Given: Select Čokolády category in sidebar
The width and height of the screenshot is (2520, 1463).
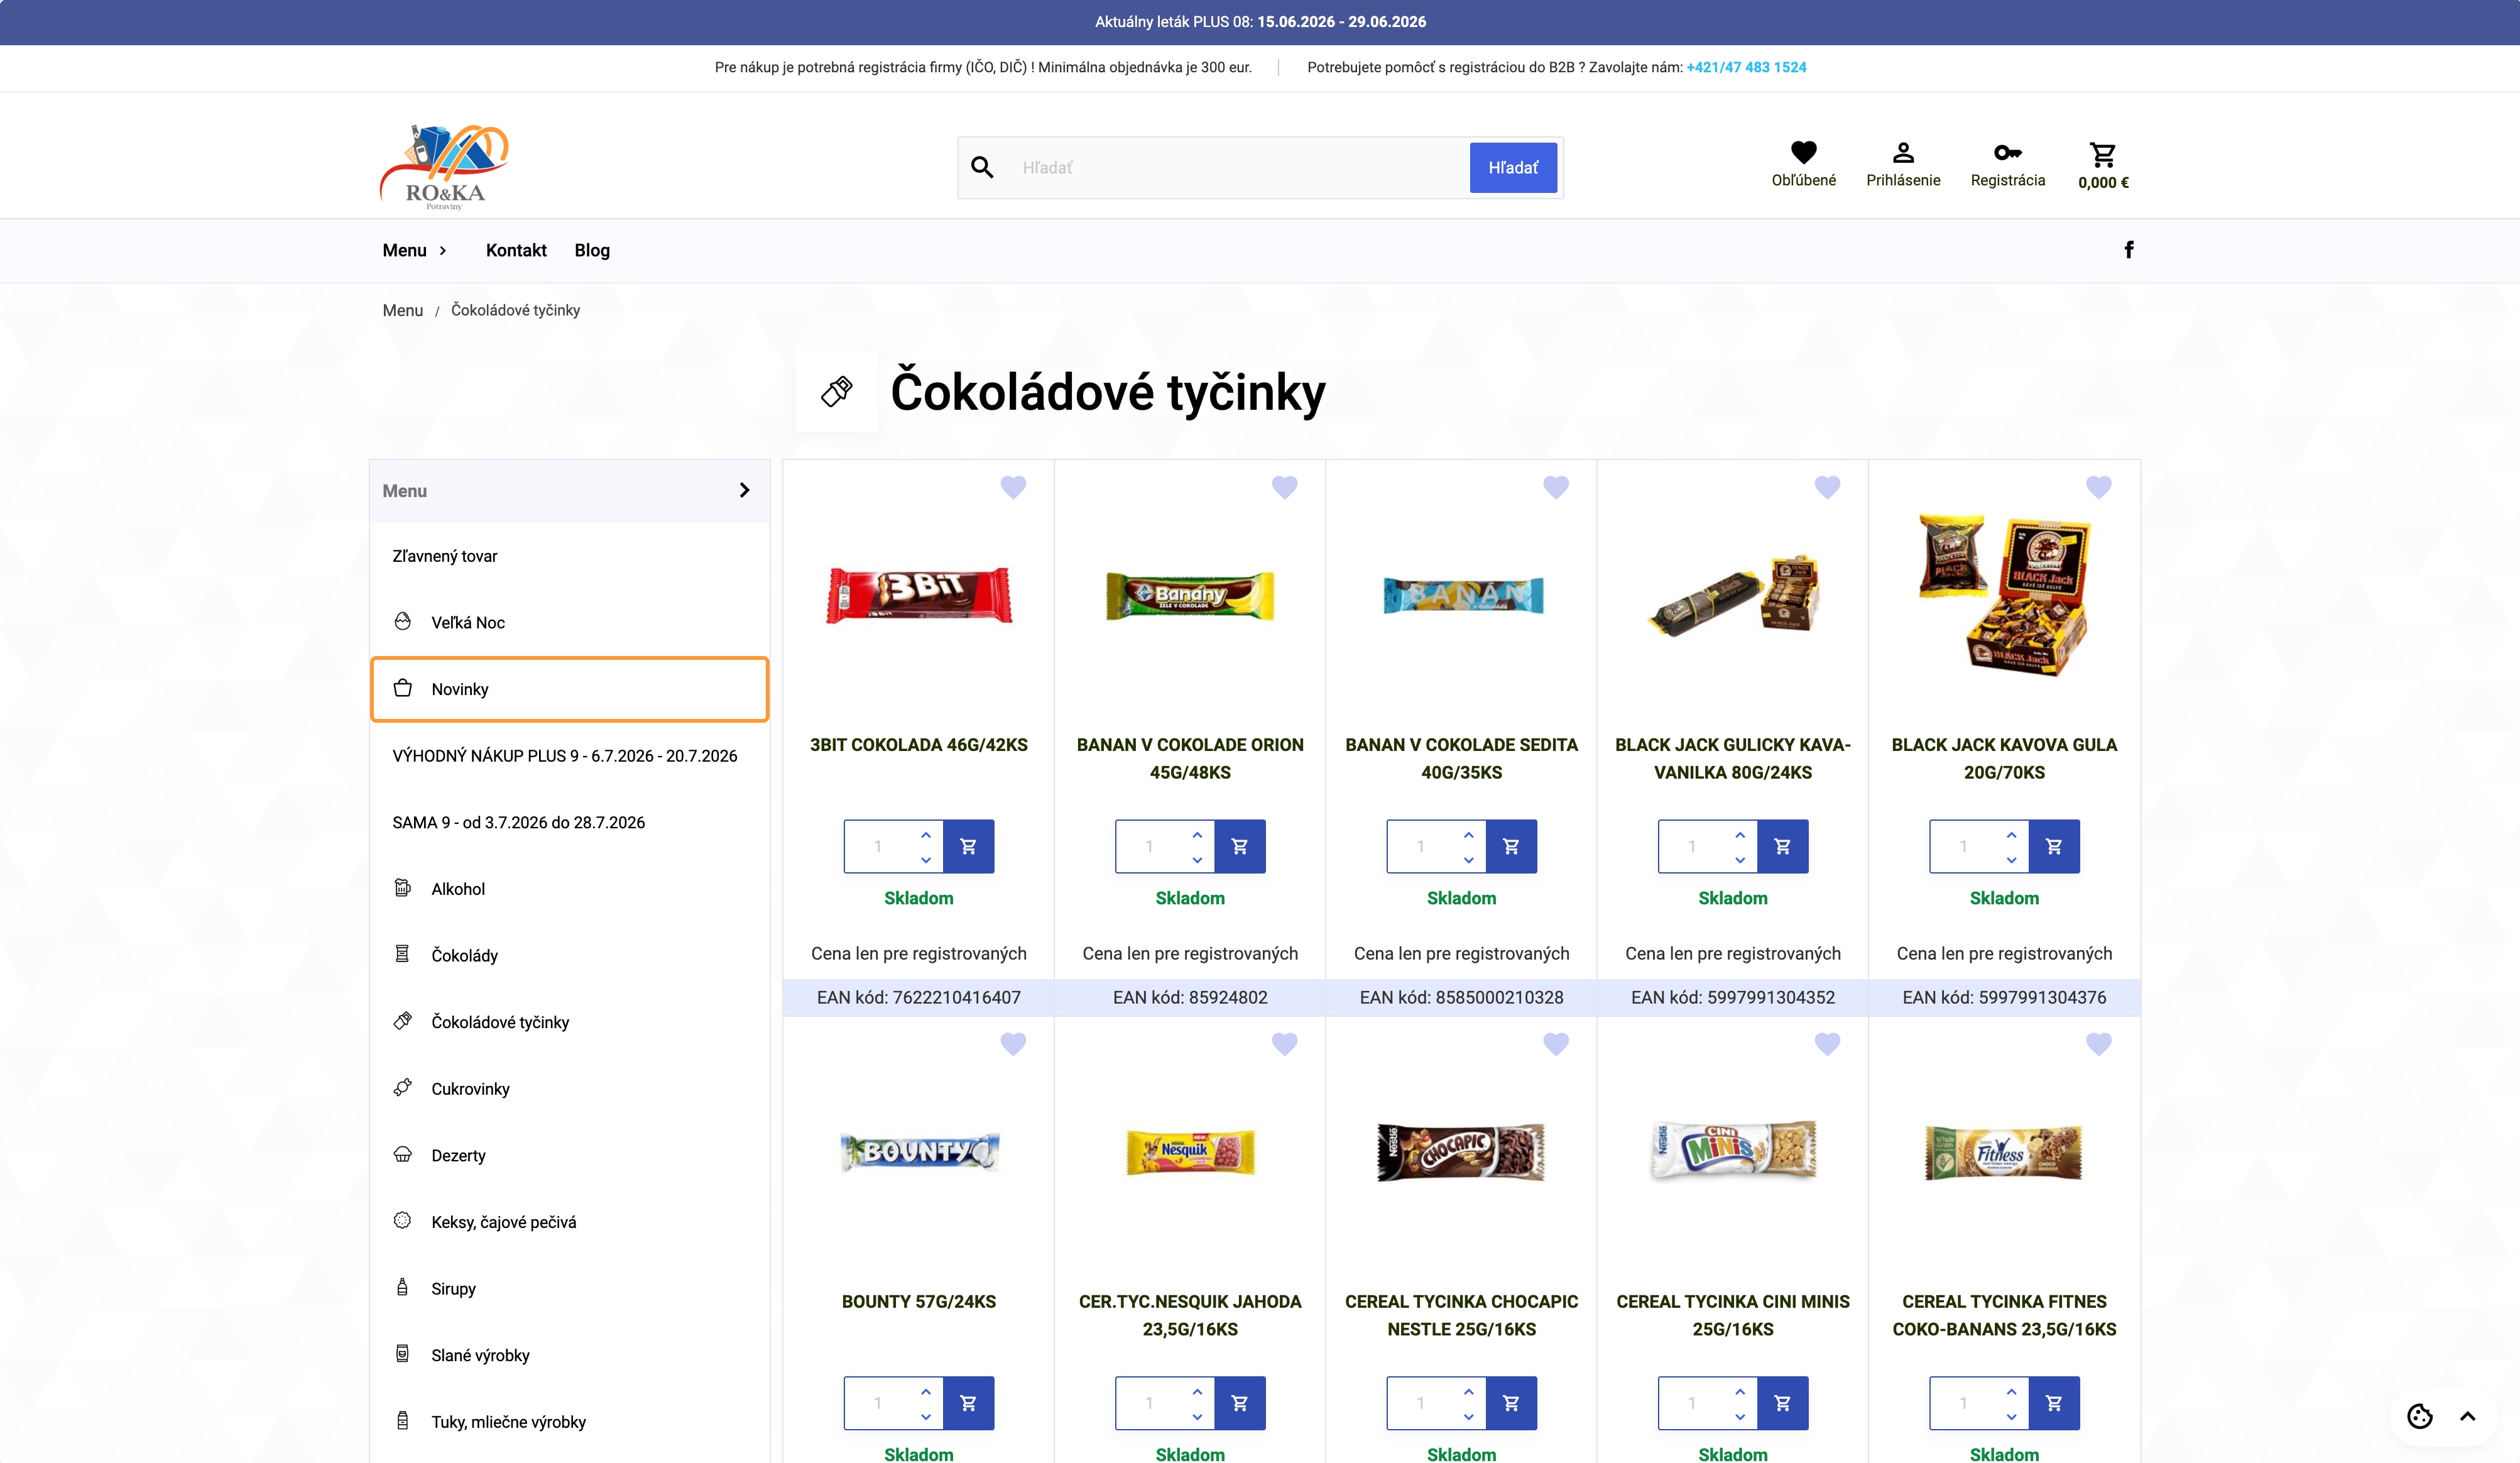Looking at the screenshot, I should [569, 955].
